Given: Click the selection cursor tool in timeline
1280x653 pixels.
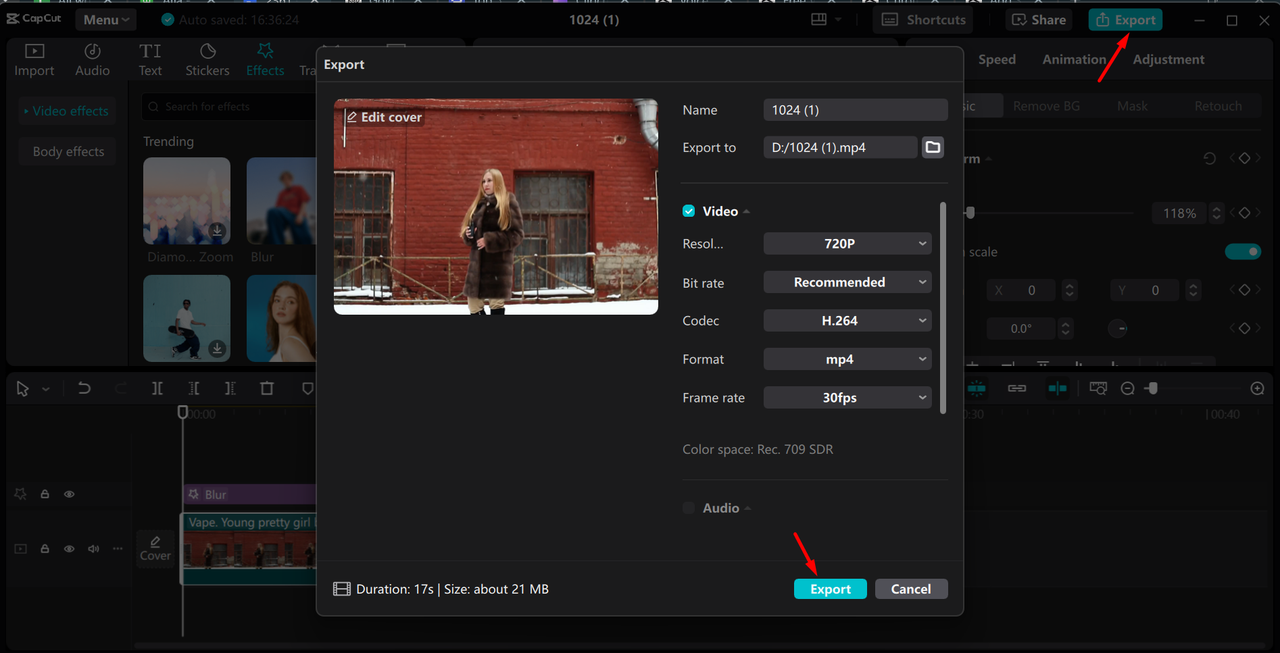Looking at the screenshot, I should click(x=23, y=389).
